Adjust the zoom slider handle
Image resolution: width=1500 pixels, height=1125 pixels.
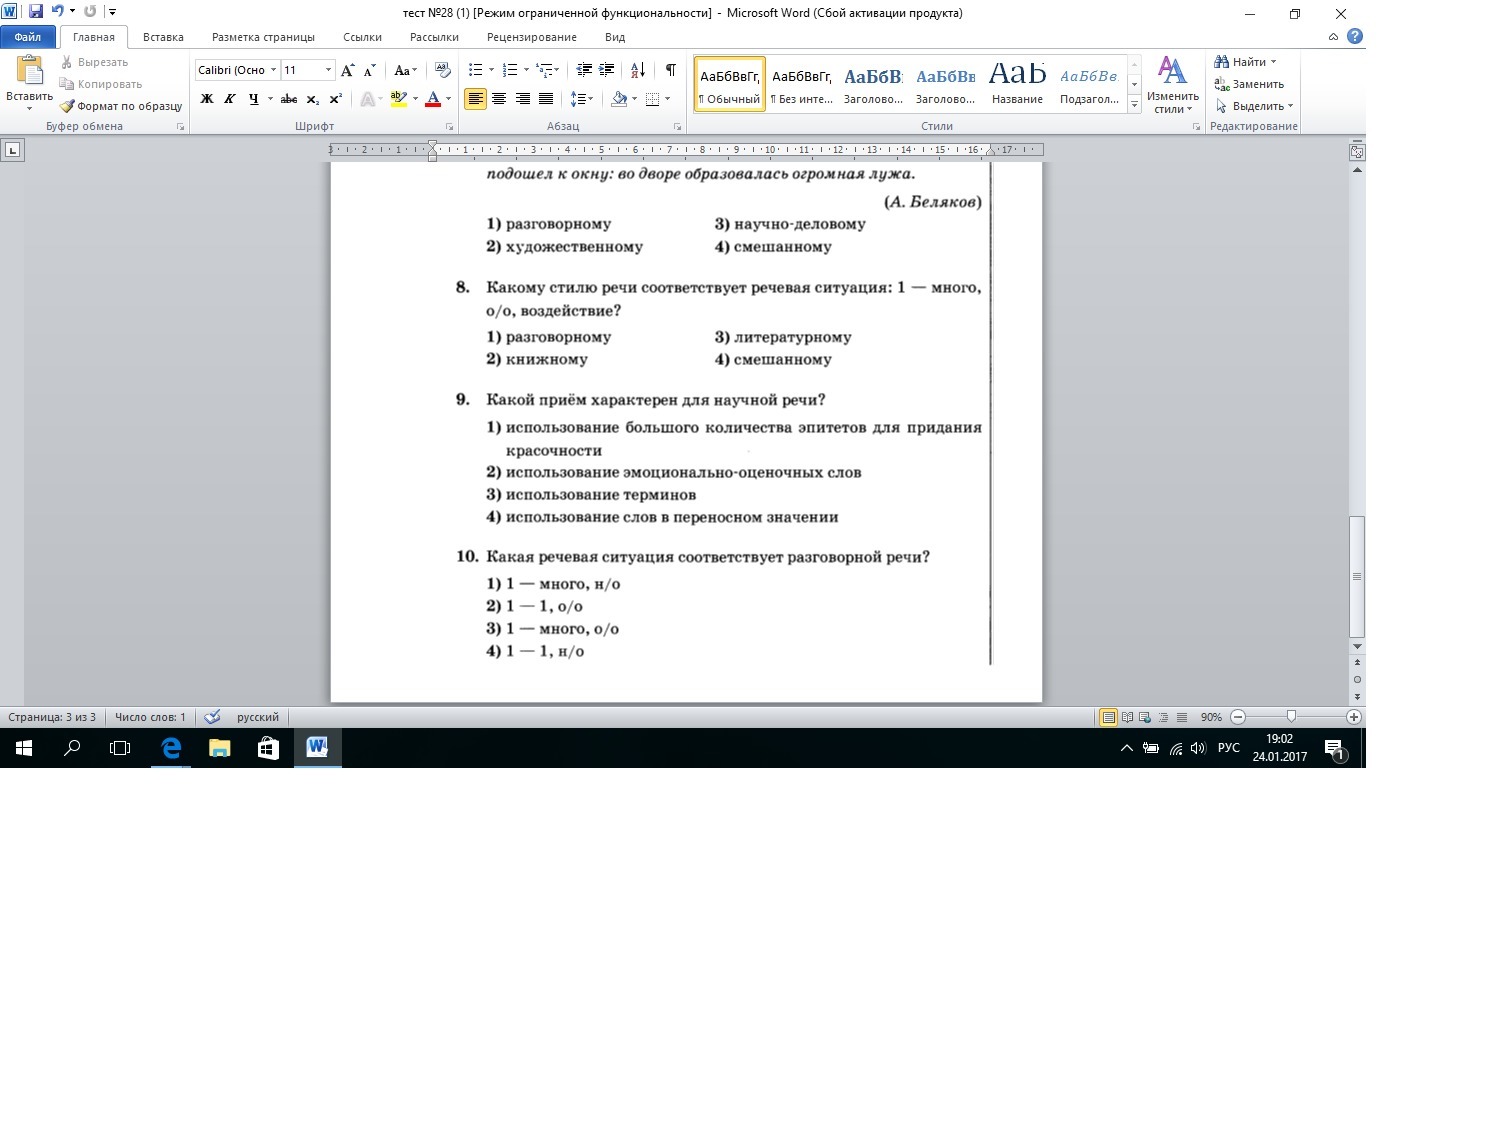(x=1291, y=717)
